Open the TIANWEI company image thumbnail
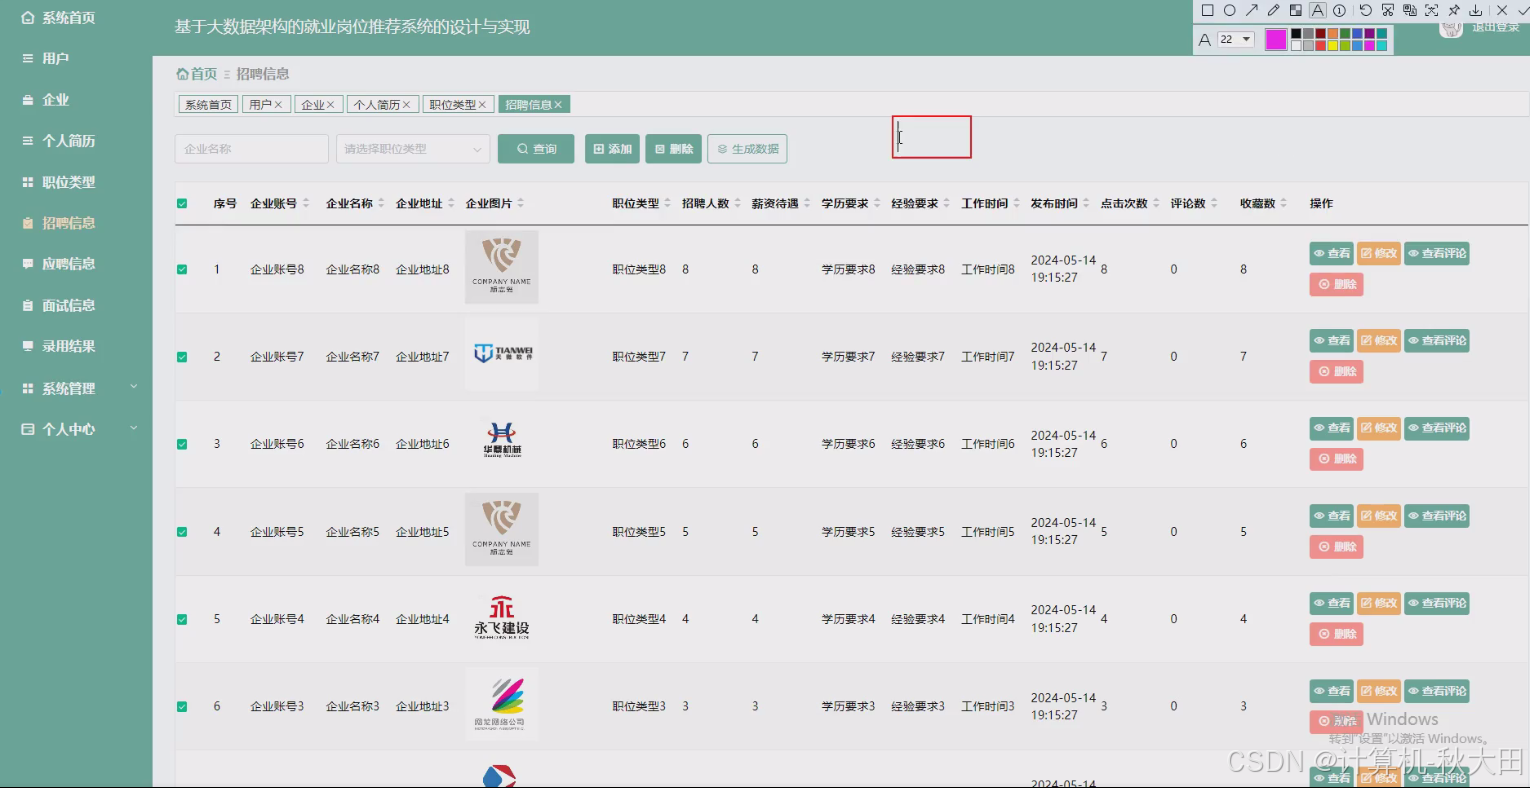The width and height of the screenshot is (1530, 788). [x=502, y=354]
